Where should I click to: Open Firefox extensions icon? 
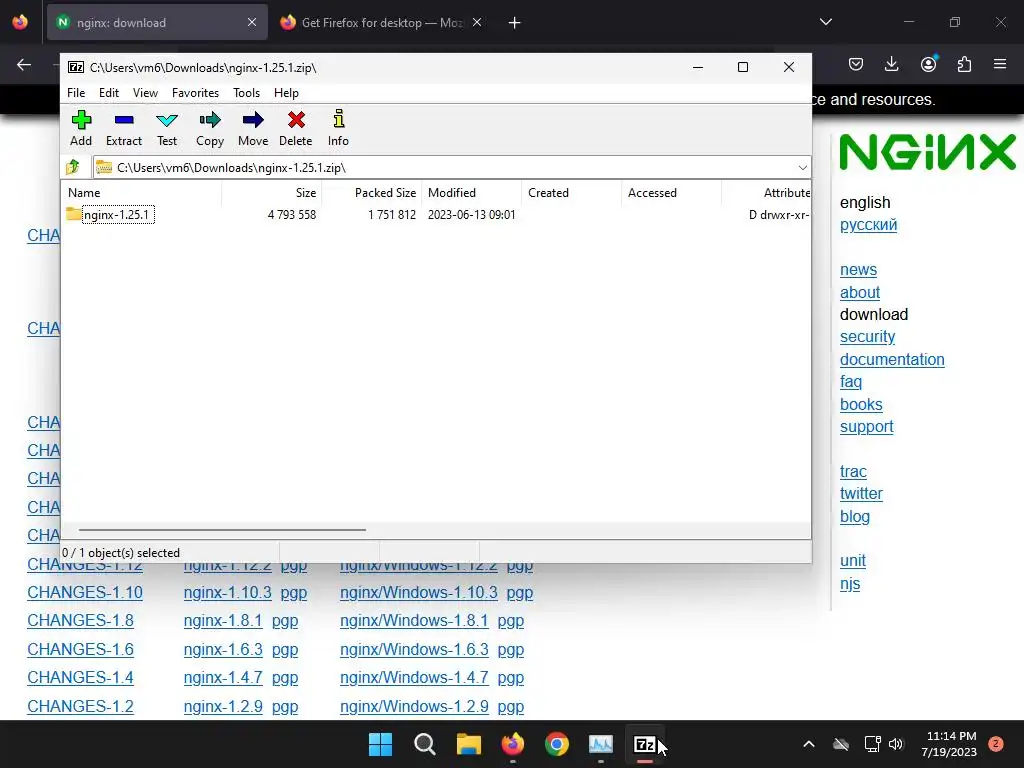[964, 64]
